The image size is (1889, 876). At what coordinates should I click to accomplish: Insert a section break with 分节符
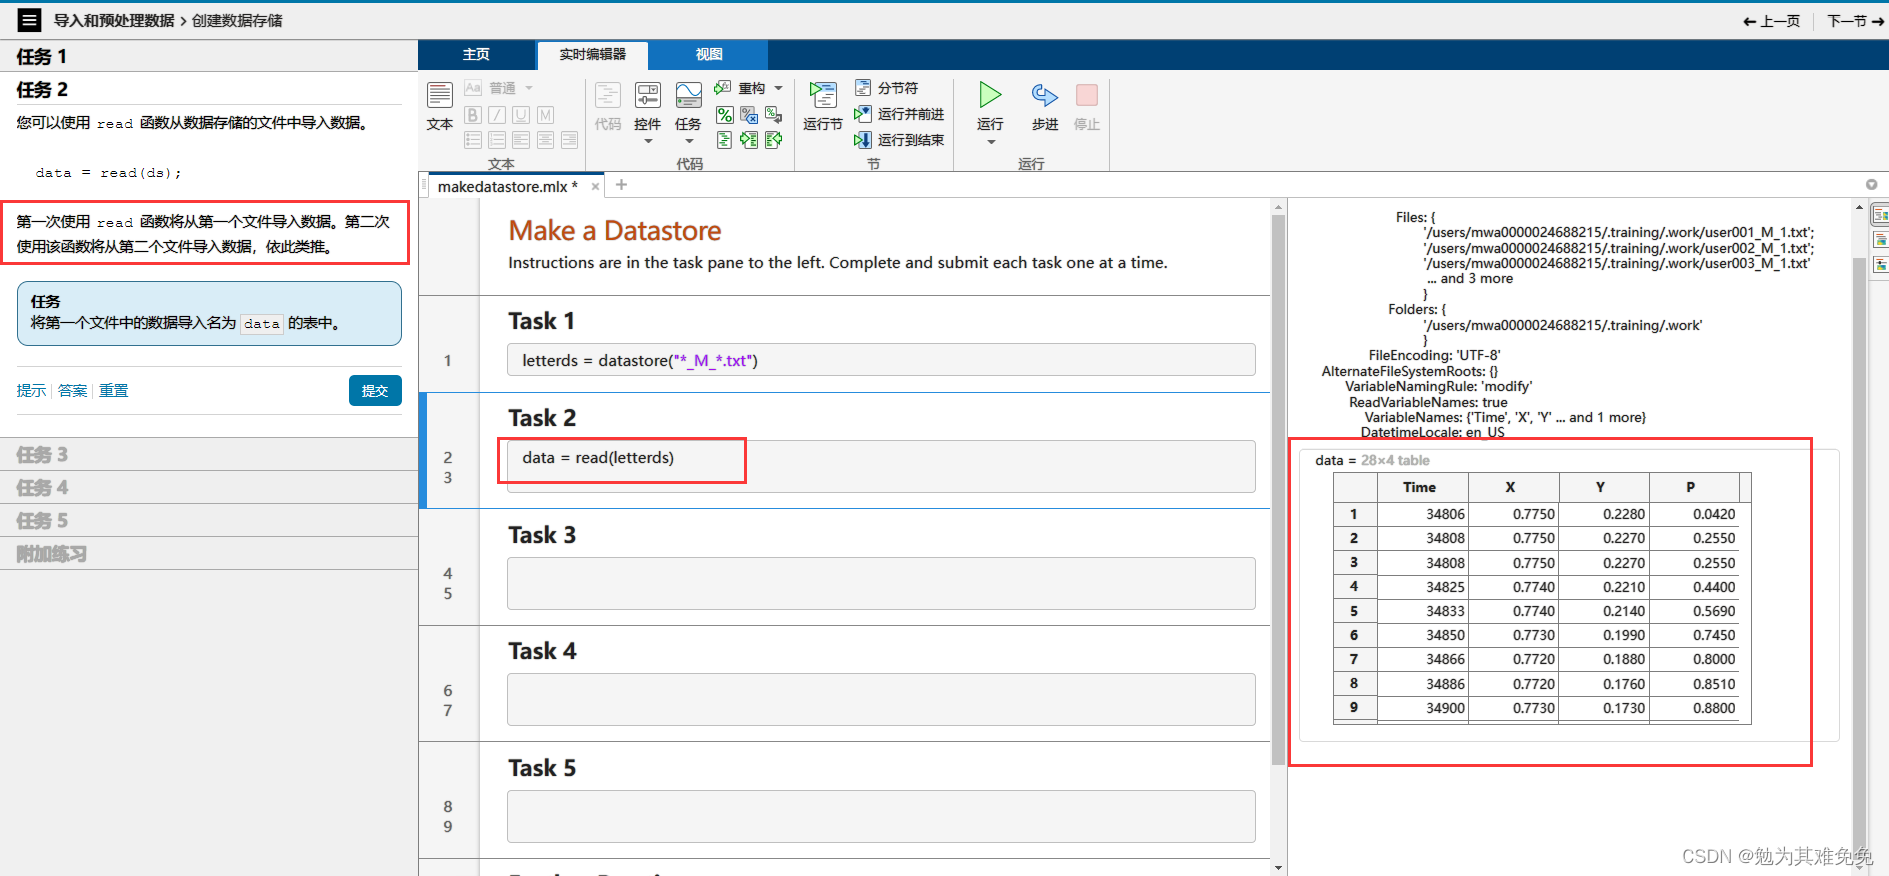click(x=887, y=88)
